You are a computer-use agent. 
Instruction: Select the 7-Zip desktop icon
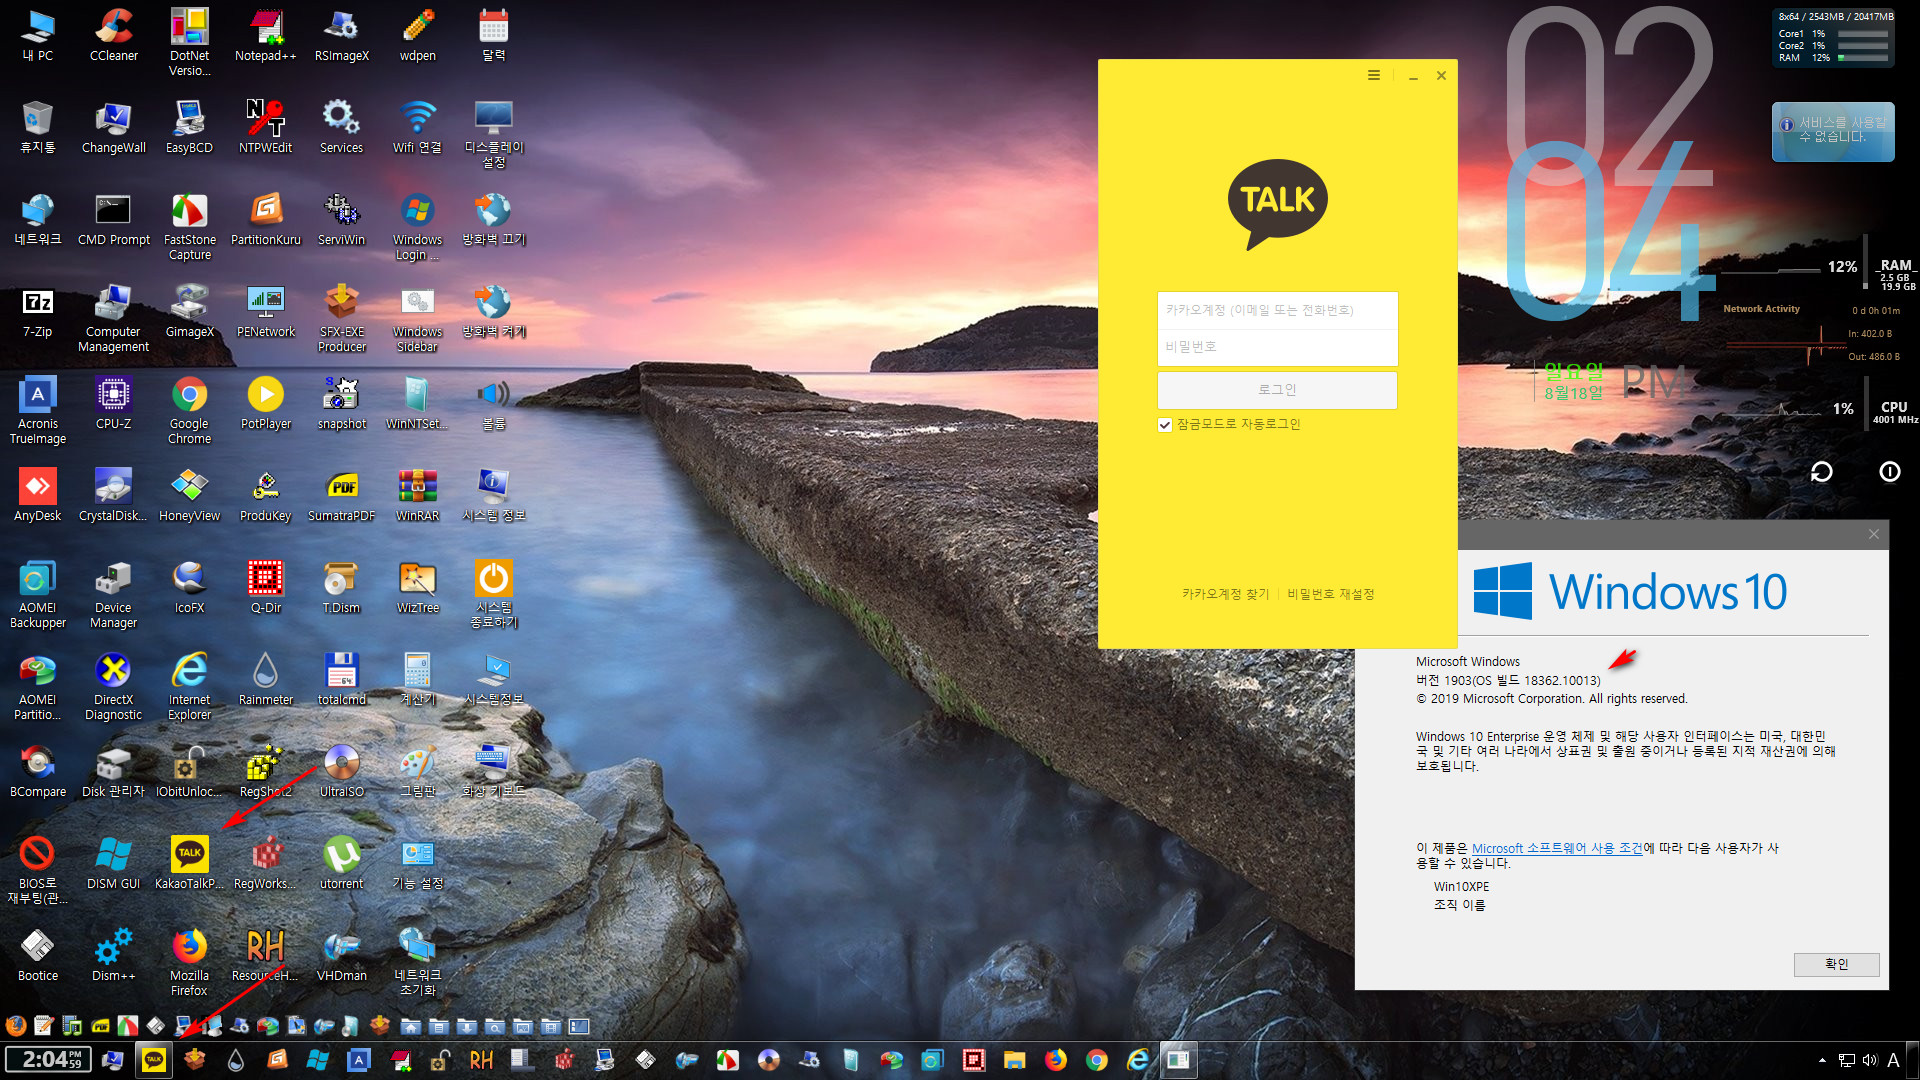[37, 311]
